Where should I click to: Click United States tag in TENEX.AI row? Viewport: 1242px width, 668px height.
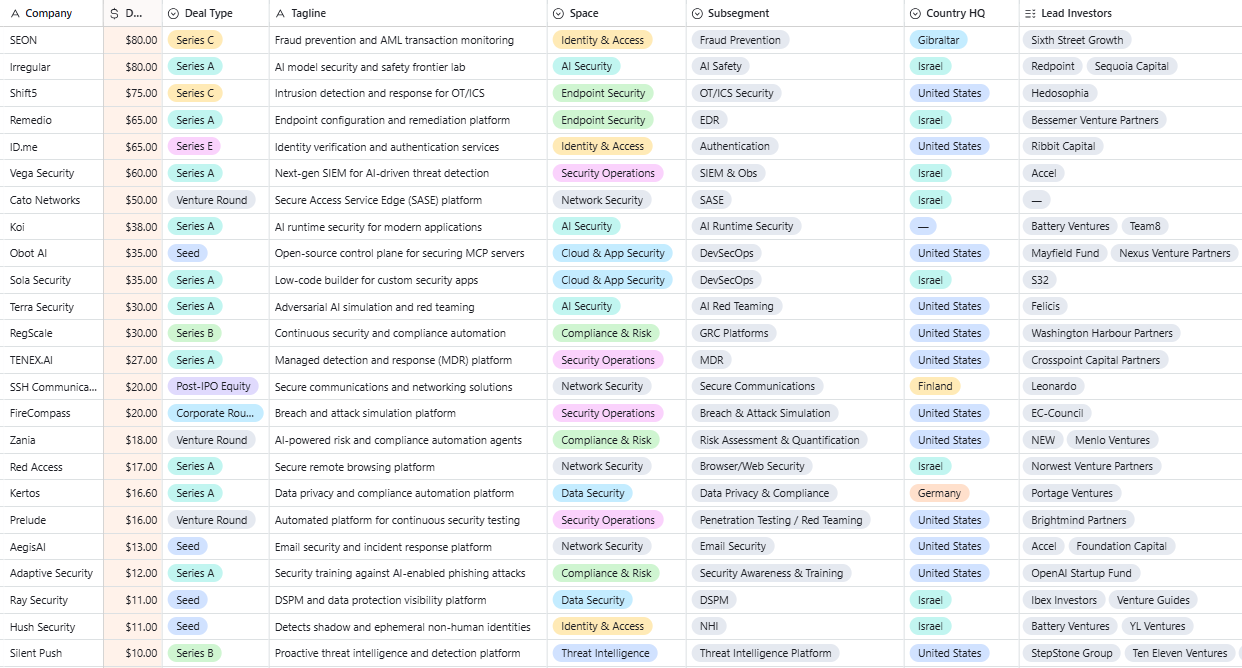pyautogui.click(x=949, y=360)
